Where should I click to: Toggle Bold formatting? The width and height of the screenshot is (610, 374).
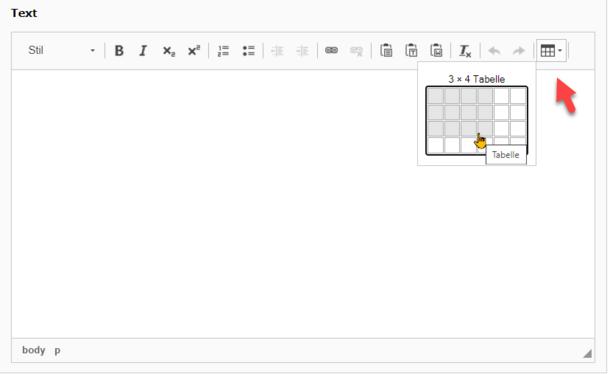(119, 51)
